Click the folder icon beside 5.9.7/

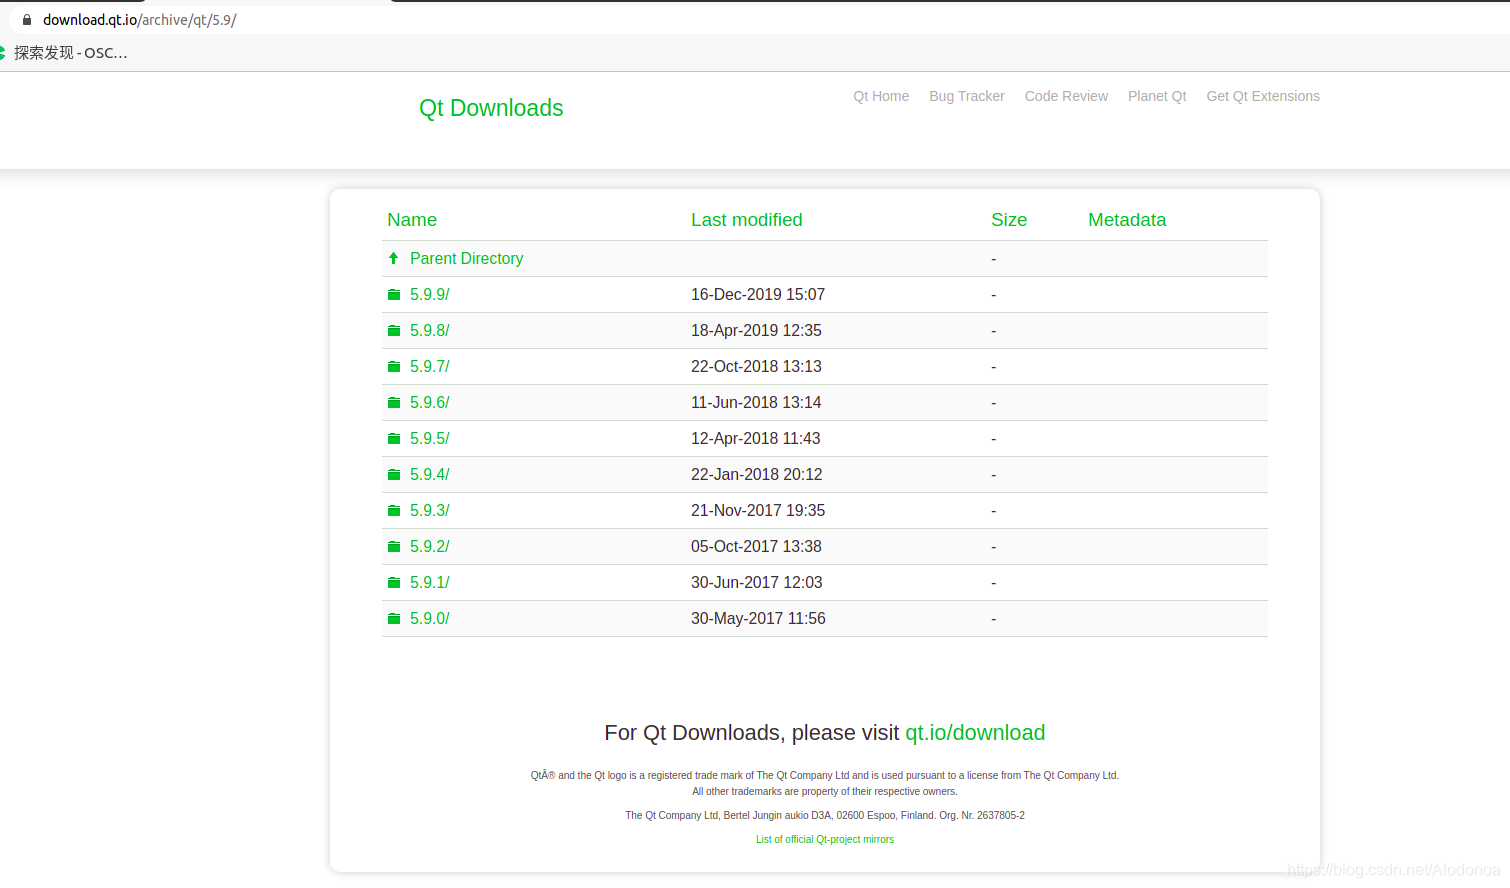coord(394,367)
